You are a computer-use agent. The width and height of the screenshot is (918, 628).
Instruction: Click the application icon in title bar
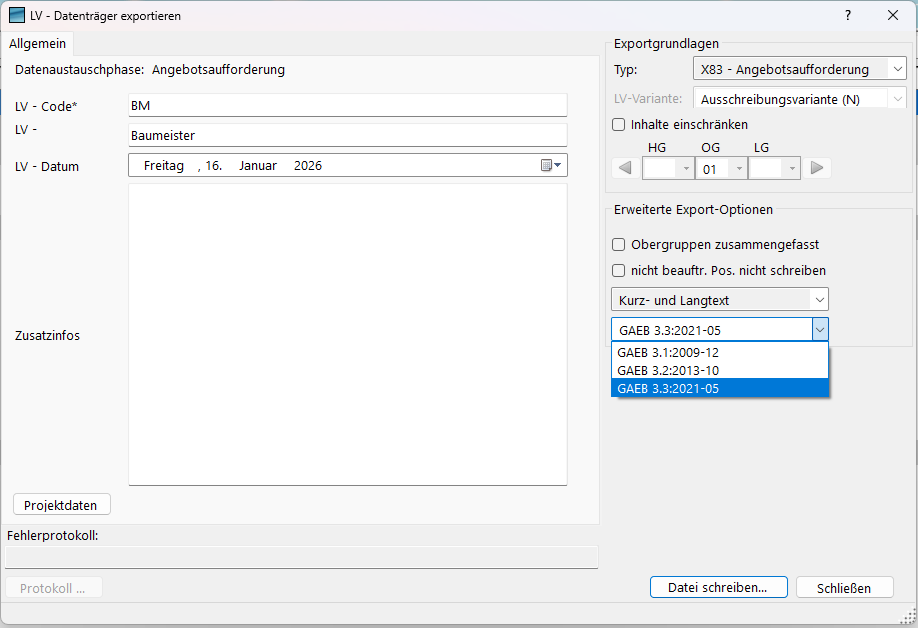coord(17,15)
